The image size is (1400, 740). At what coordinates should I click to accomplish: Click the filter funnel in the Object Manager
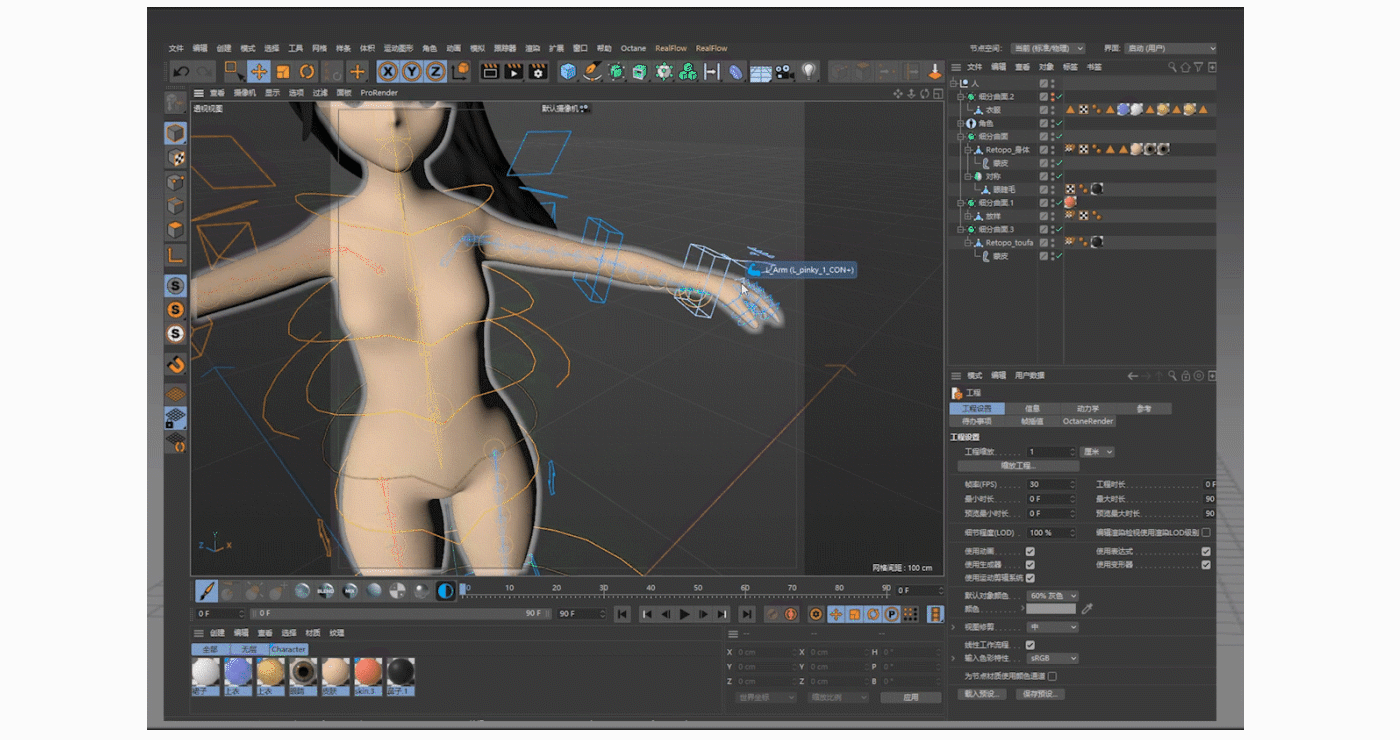click(1199, 67)
